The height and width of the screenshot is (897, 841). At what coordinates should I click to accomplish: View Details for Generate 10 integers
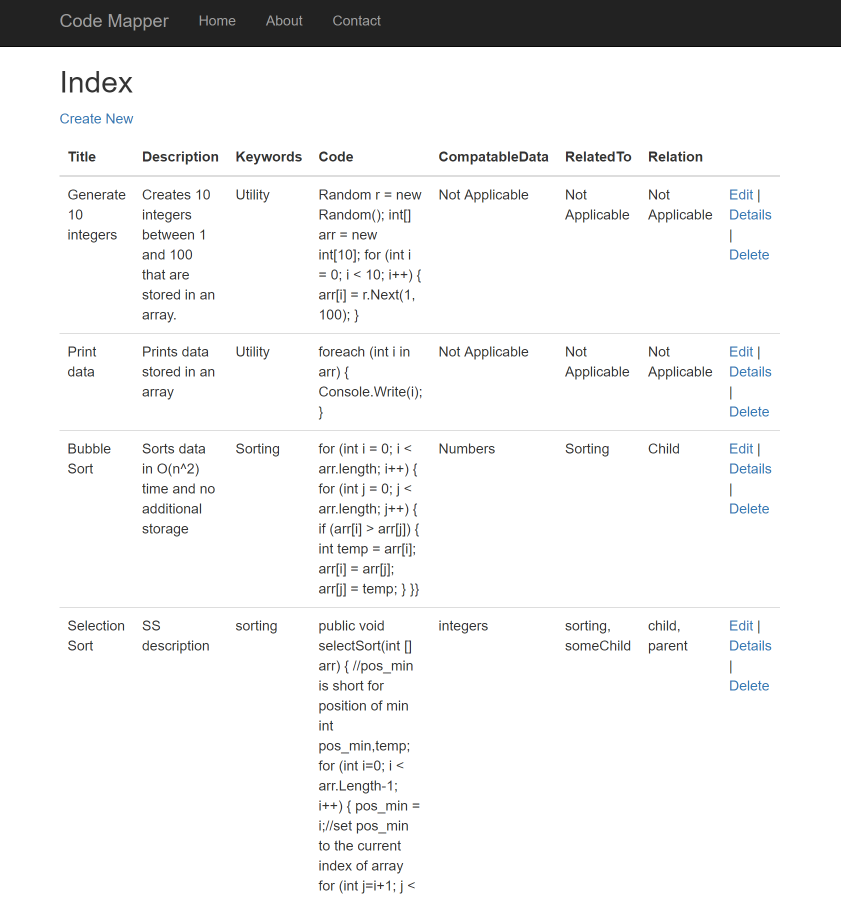pyautogui.click(x=750, y=215)
